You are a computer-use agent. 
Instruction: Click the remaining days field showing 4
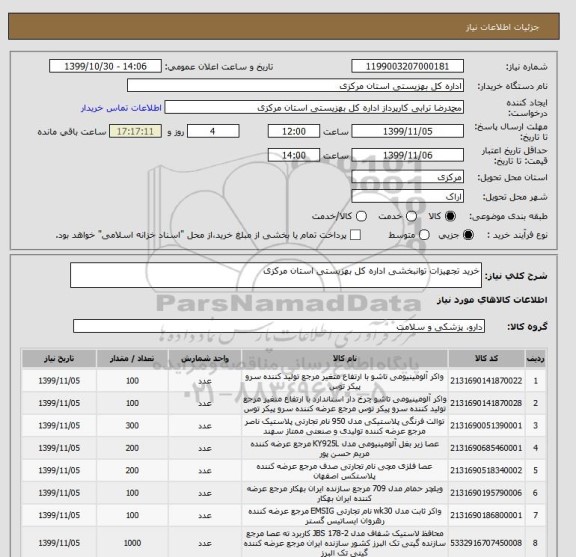click(x=213, y=131)
